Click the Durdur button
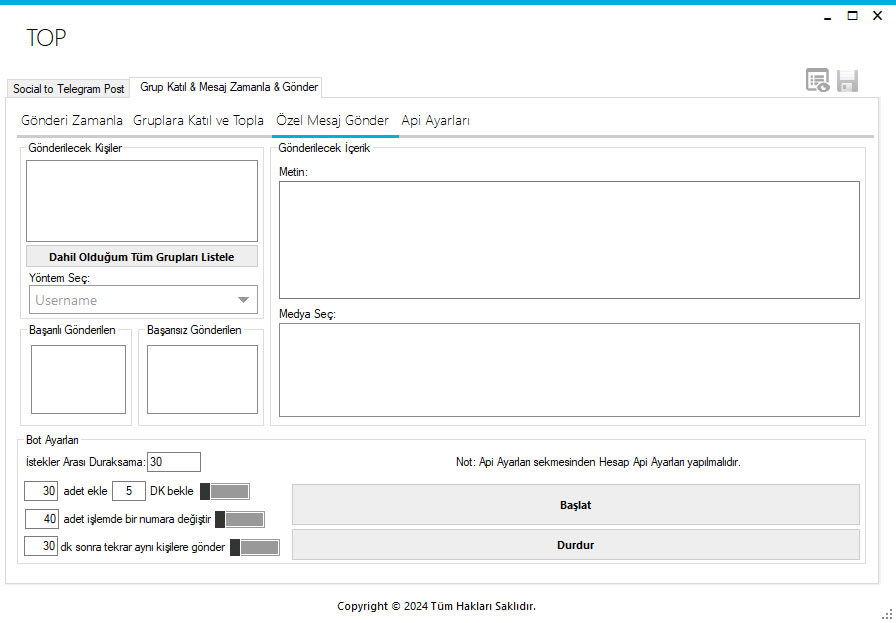The height and width of the screenshot is (623, 896). coord(575,545)
